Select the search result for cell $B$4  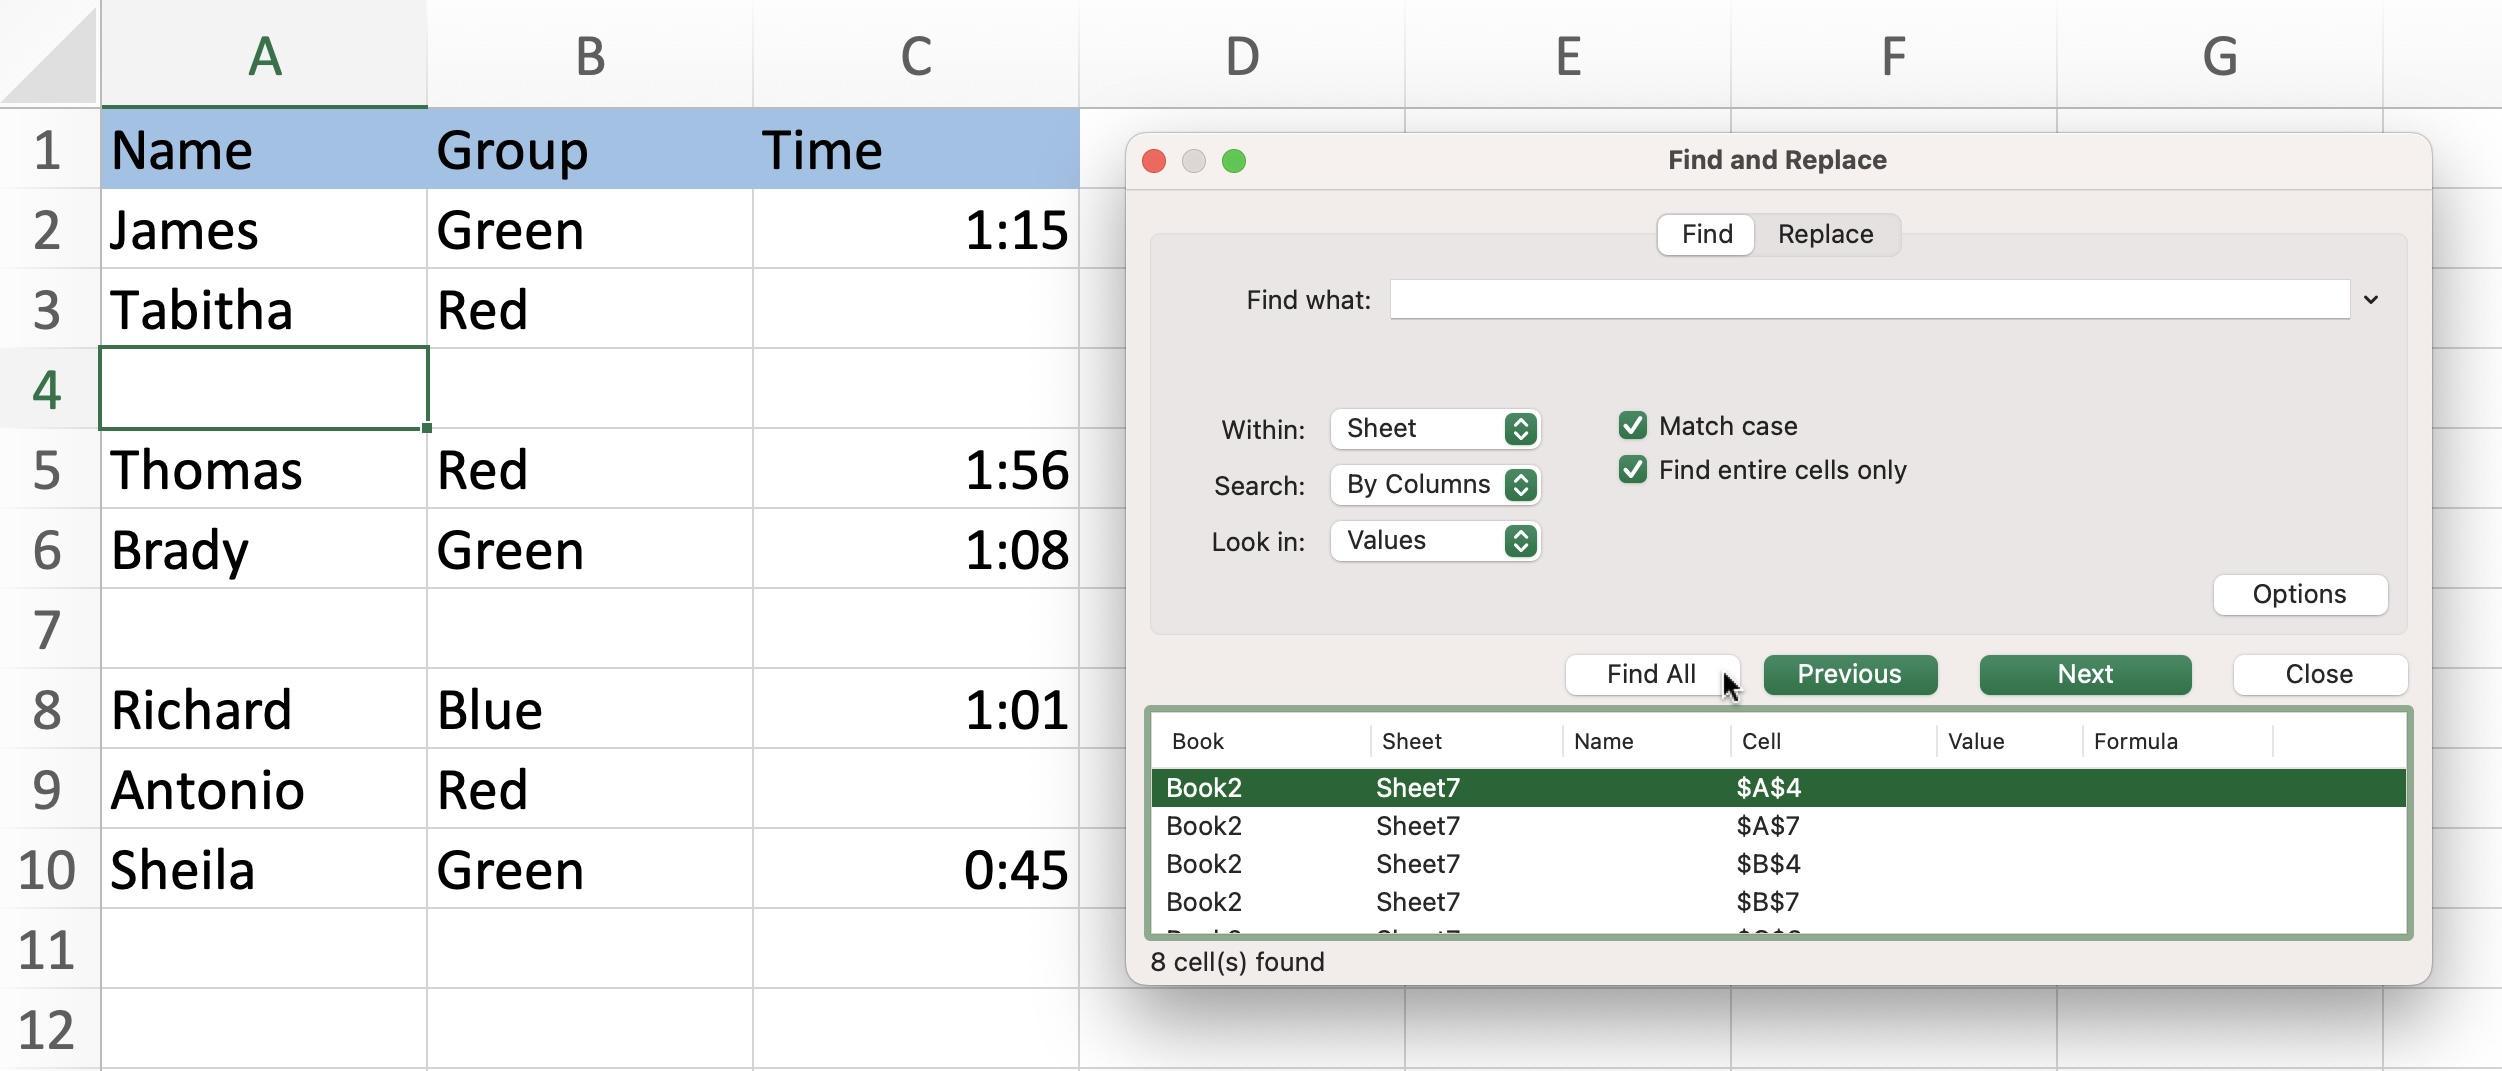point(1766,863)
